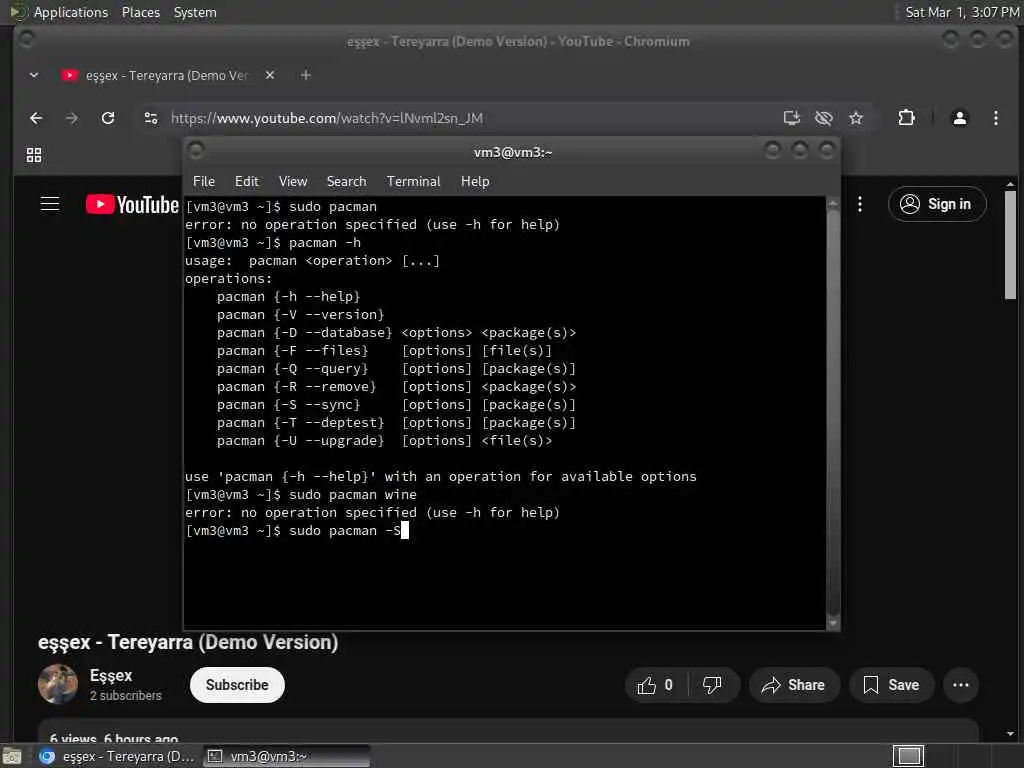Switch to vm3@vm3:~ terminal in taskbar

286,756
